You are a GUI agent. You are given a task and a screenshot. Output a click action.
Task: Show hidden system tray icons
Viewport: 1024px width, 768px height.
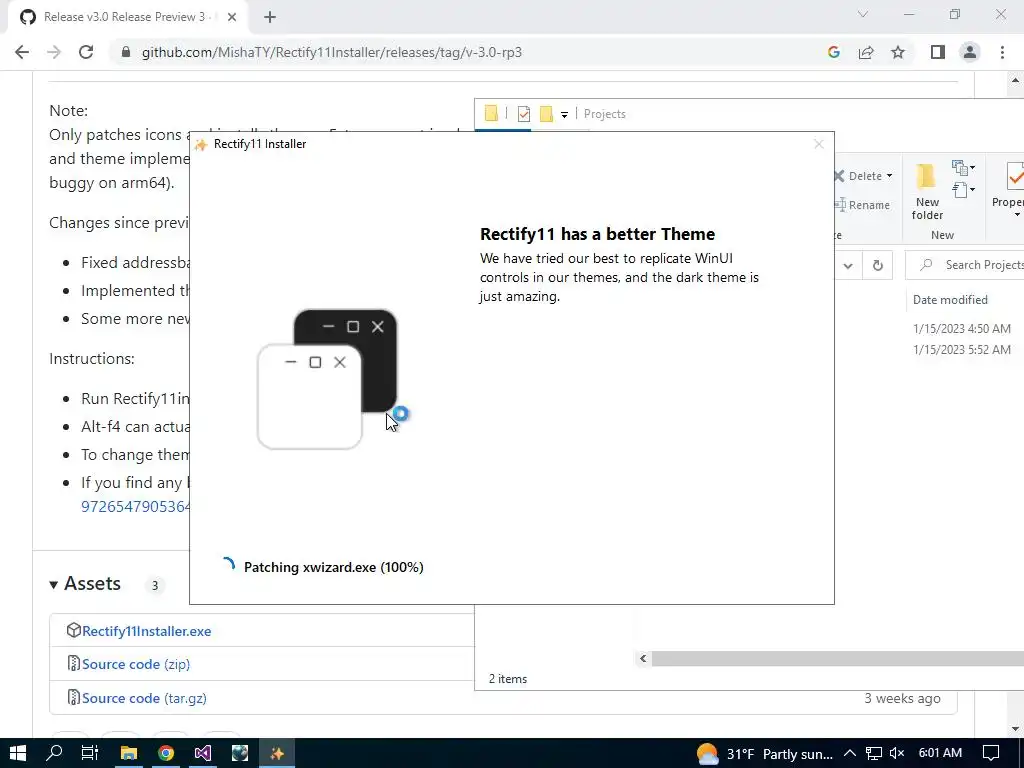(850, 754)
